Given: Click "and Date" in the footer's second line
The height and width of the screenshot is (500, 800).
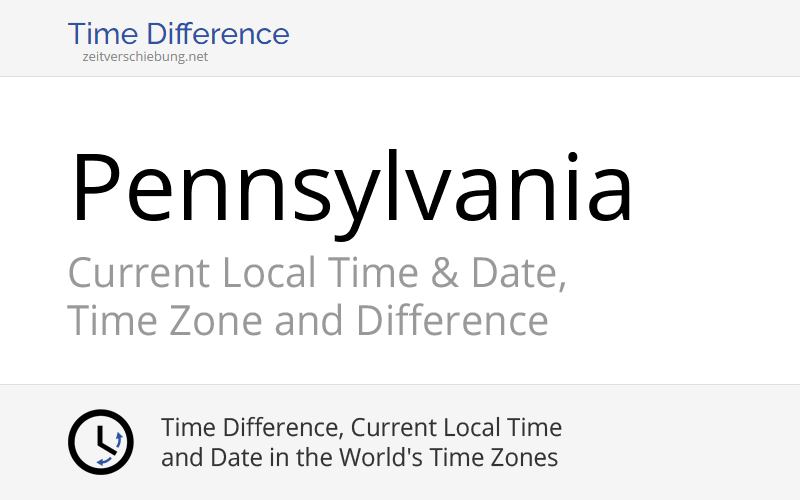Looking at the screenshot, I should click(206, 458).
